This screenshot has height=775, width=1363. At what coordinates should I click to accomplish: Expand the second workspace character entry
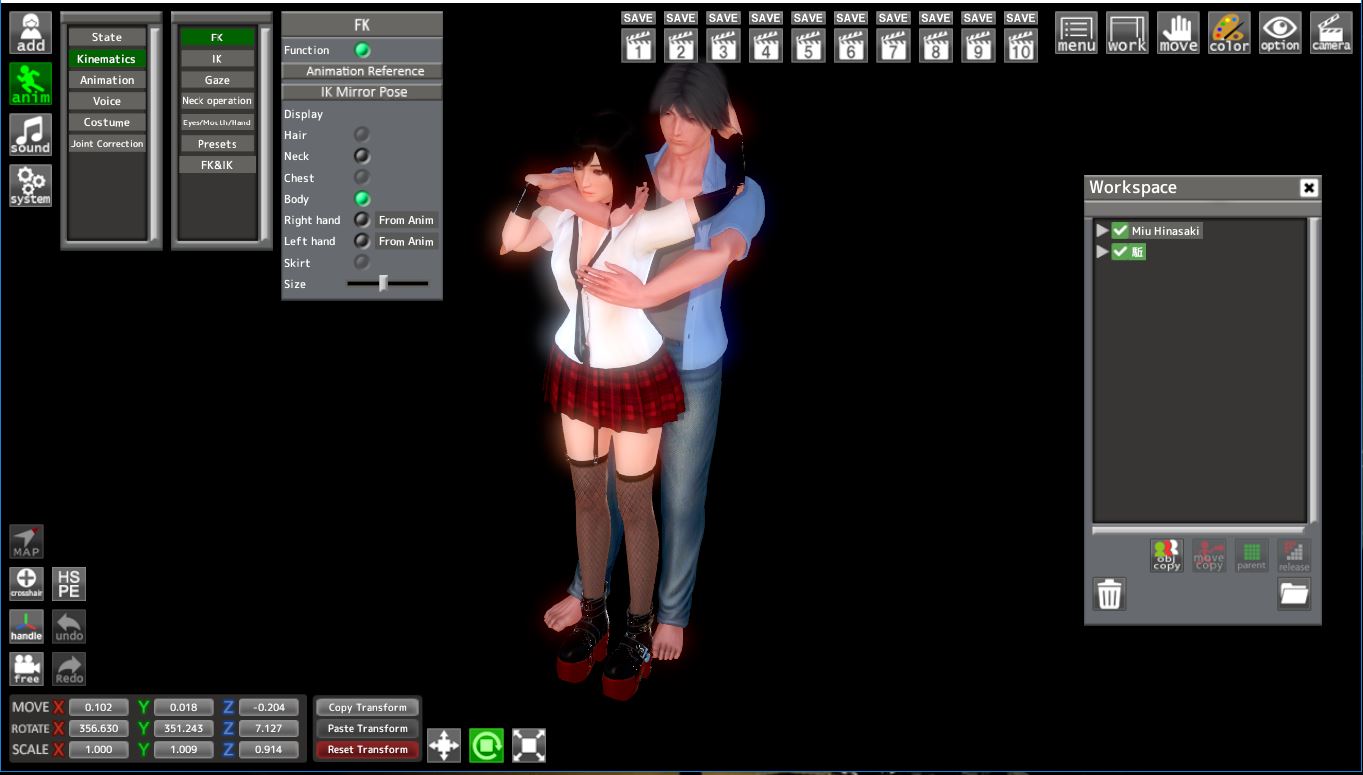(x=1102, y=252)
